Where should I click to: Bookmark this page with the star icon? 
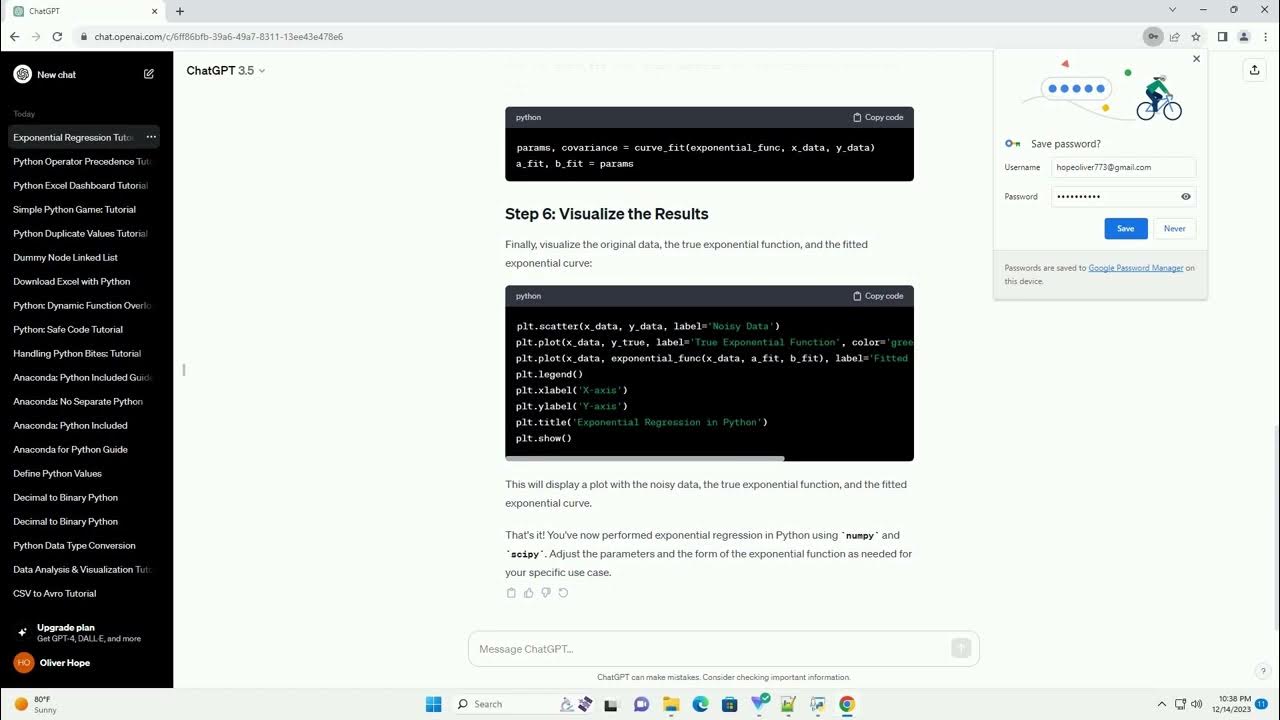pyautogui.click(x=1195, y=37)
